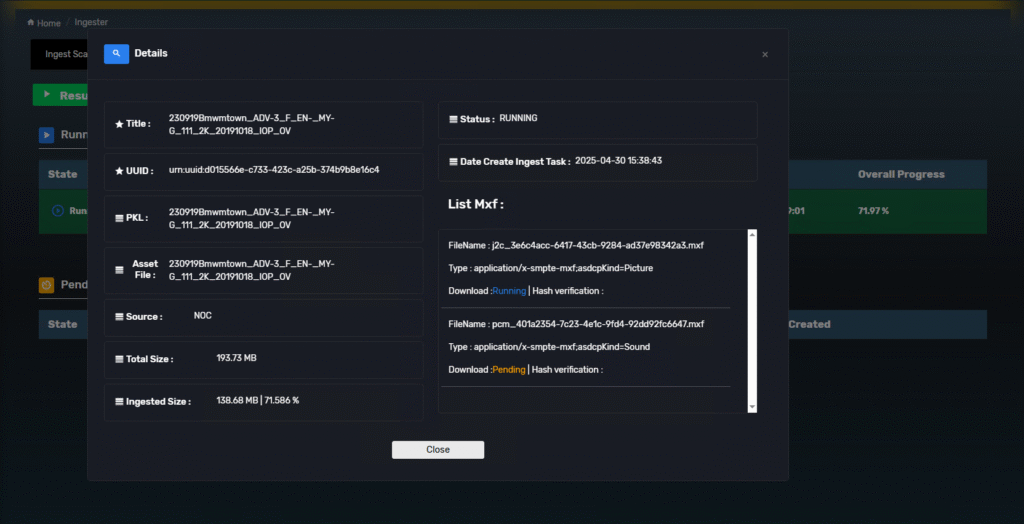Click the Home icon in breadcrumb
1024x524 pixels.
pyautogui.click(x=31, y=23)
